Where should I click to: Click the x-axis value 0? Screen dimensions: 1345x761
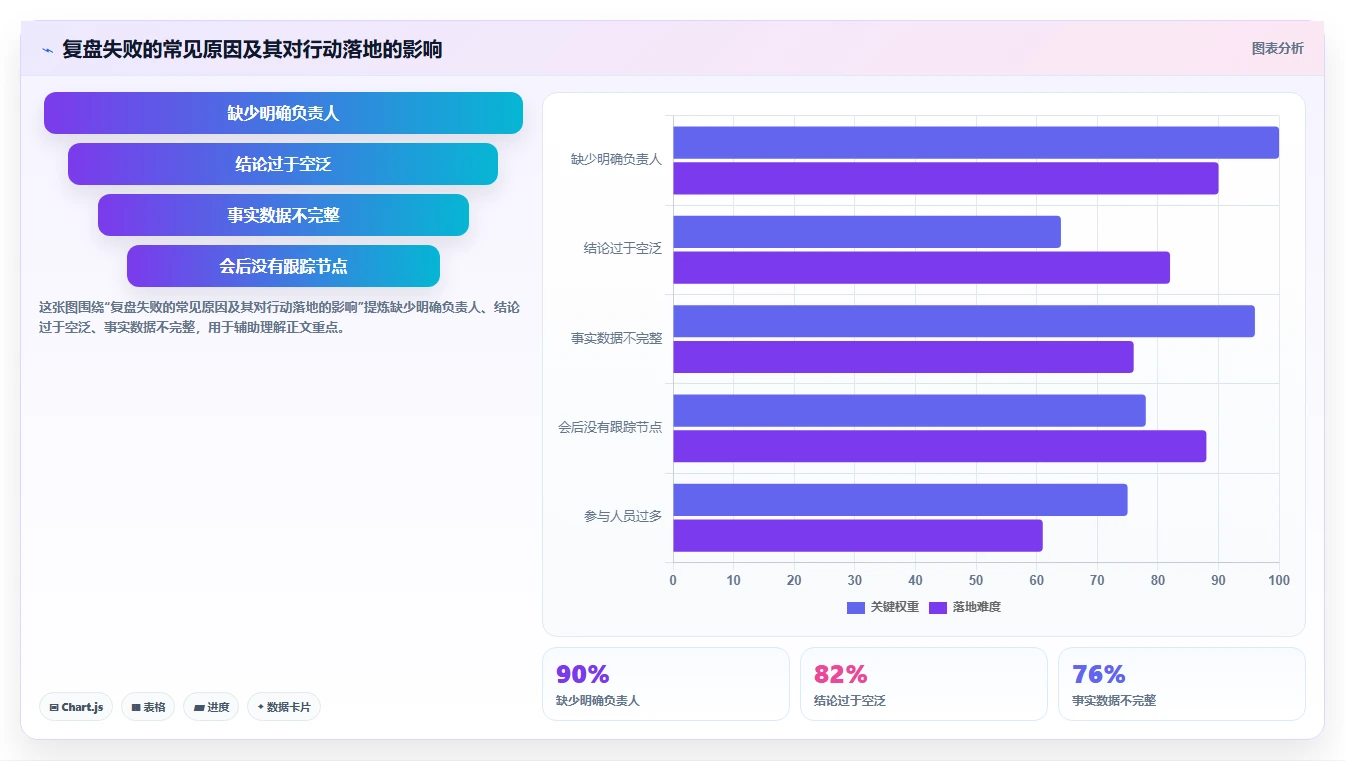pos(673,580)
